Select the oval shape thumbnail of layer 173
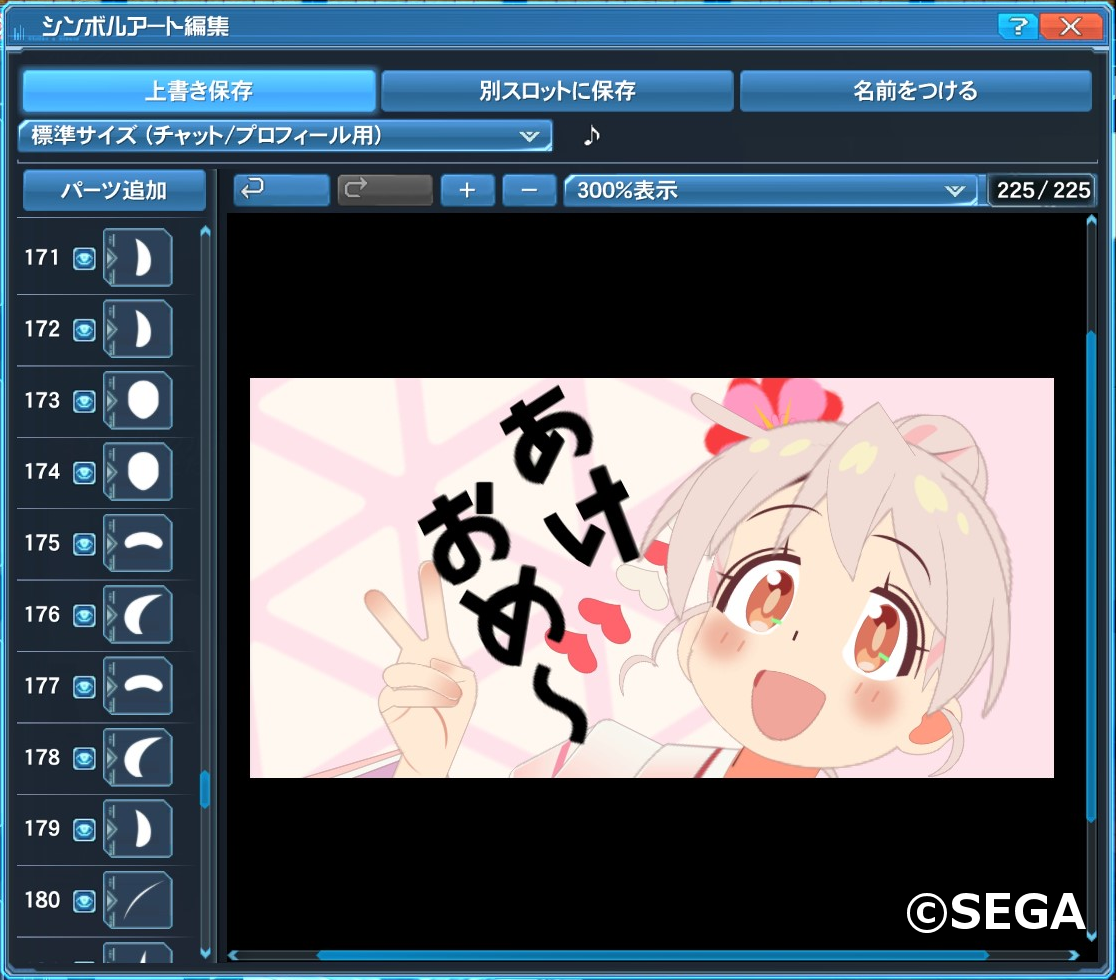Image resolution: width=1116 pixels, height=980 pixels. click(x=143, y=400)
